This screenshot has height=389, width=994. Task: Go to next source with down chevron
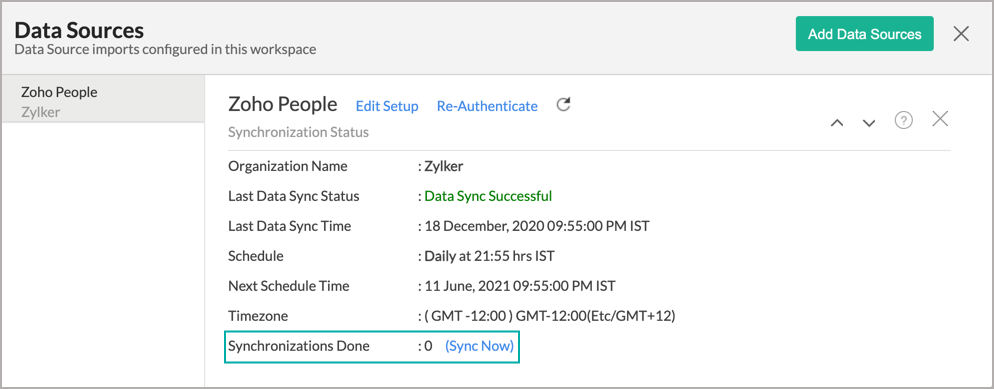point(868,122)
